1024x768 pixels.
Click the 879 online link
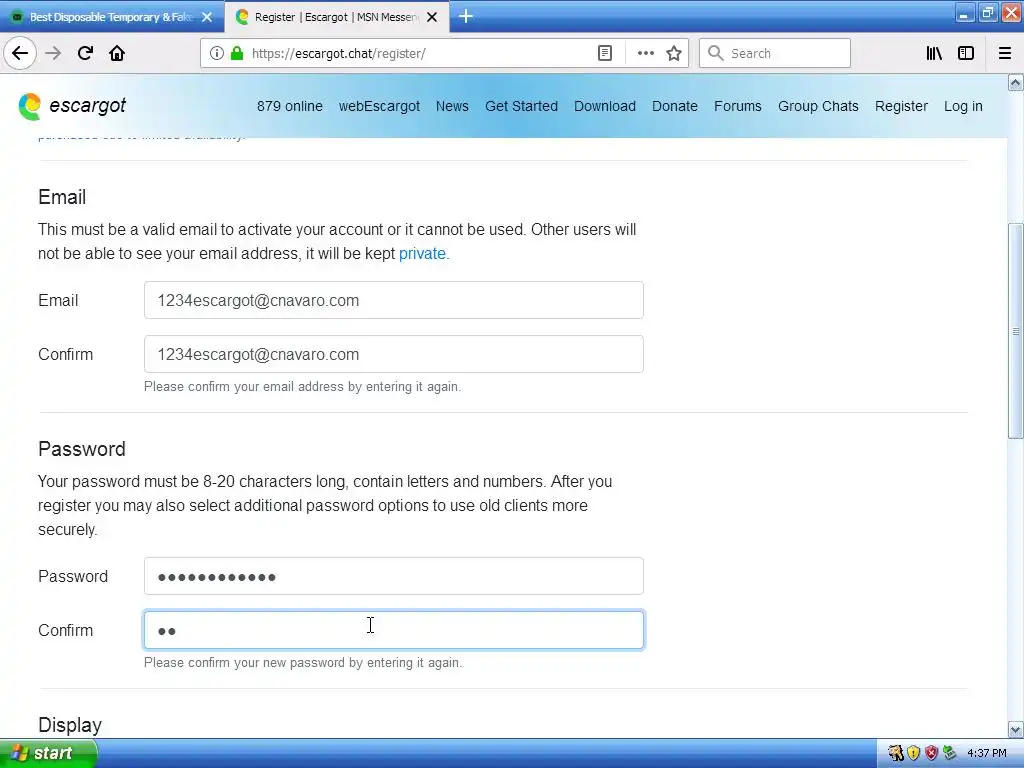pos(289,106)
